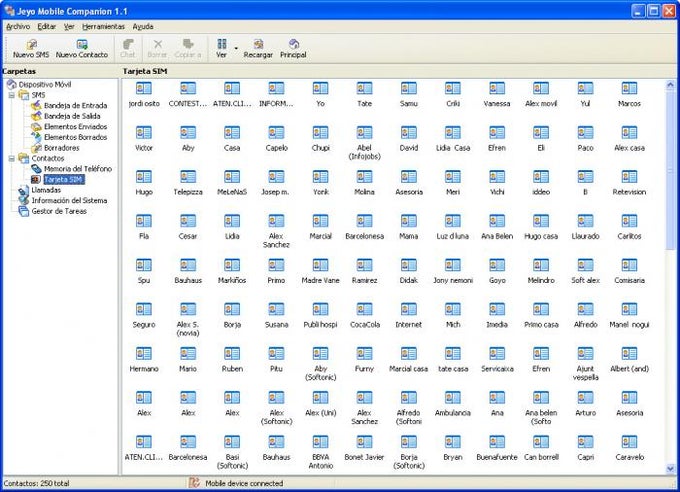
Task: Create a new SMS message
Action: click(31, 49)
